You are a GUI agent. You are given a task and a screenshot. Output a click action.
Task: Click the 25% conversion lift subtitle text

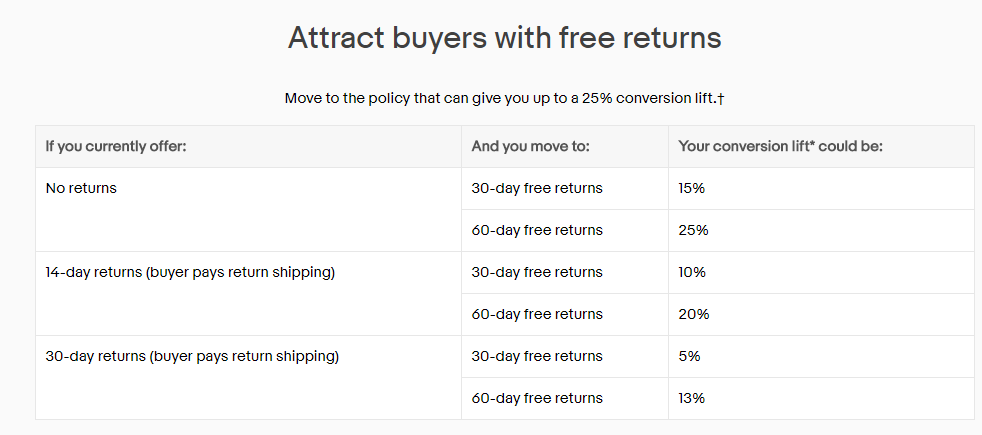(x=504, y=98)
